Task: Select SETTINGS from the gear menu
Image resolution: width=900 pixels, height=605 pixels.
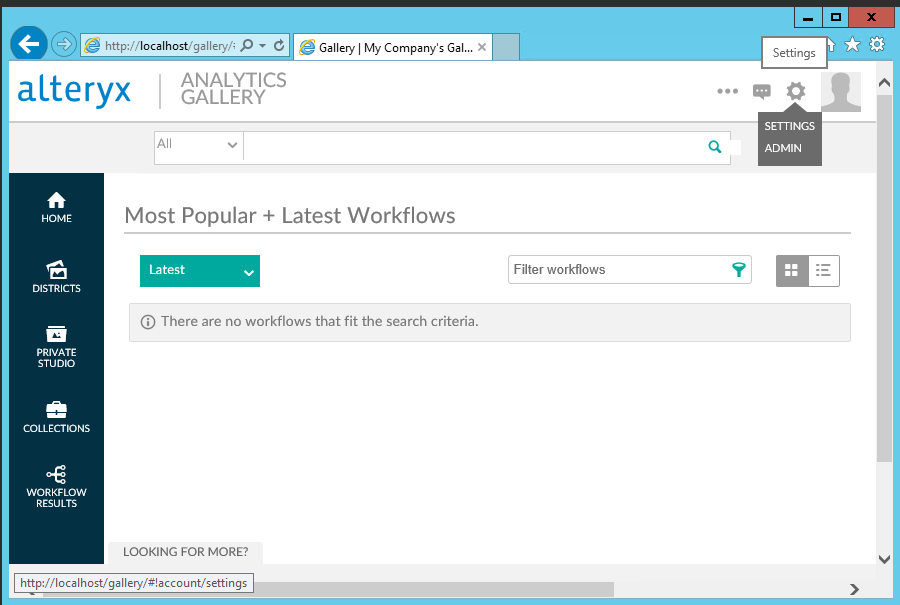Action: coord(789,126)
